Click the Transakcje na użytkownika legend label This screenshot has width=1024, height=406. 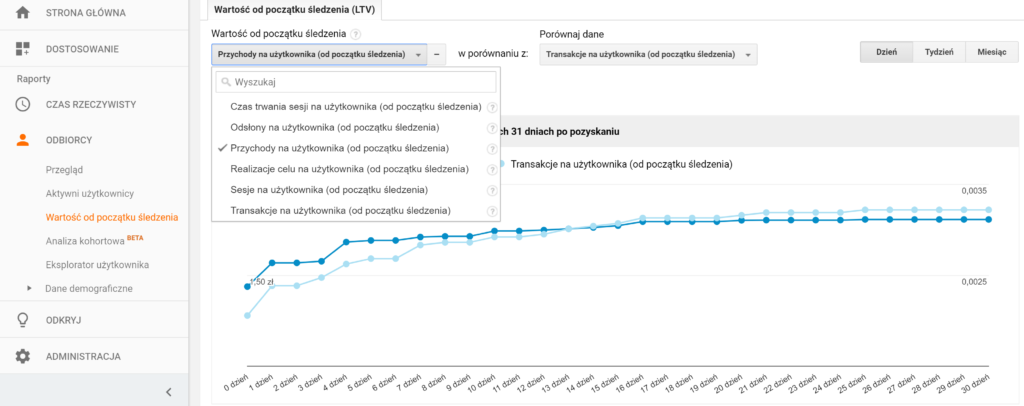[621, 164]
